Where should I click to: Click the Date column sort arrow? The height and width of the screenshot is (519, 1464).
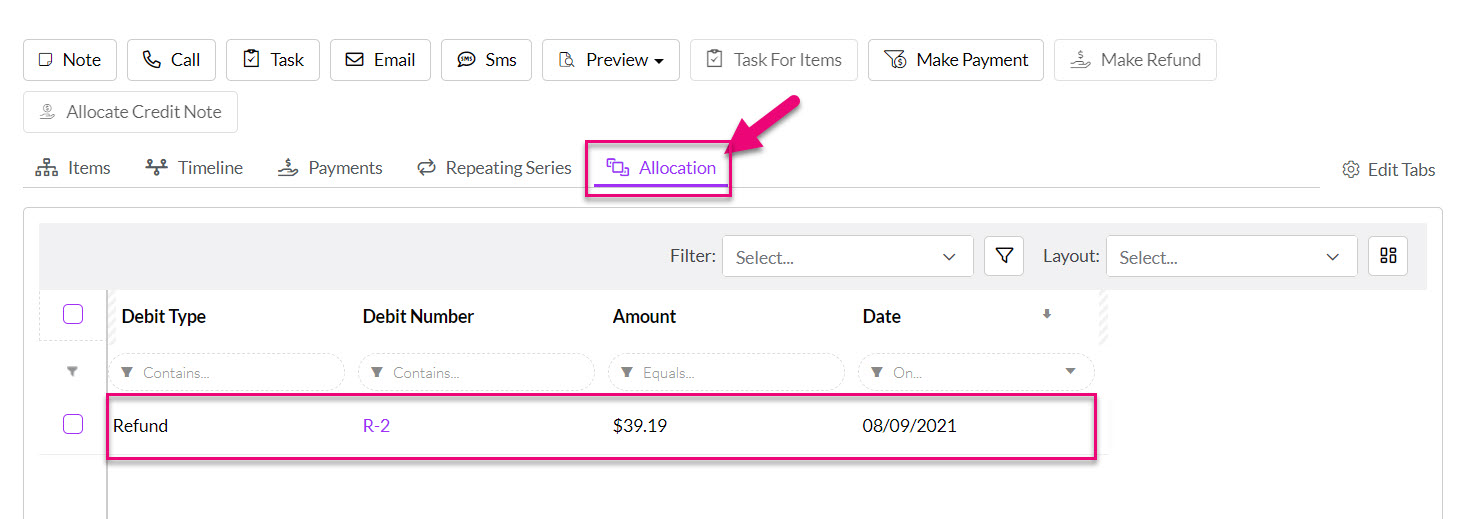[1047, 314]
